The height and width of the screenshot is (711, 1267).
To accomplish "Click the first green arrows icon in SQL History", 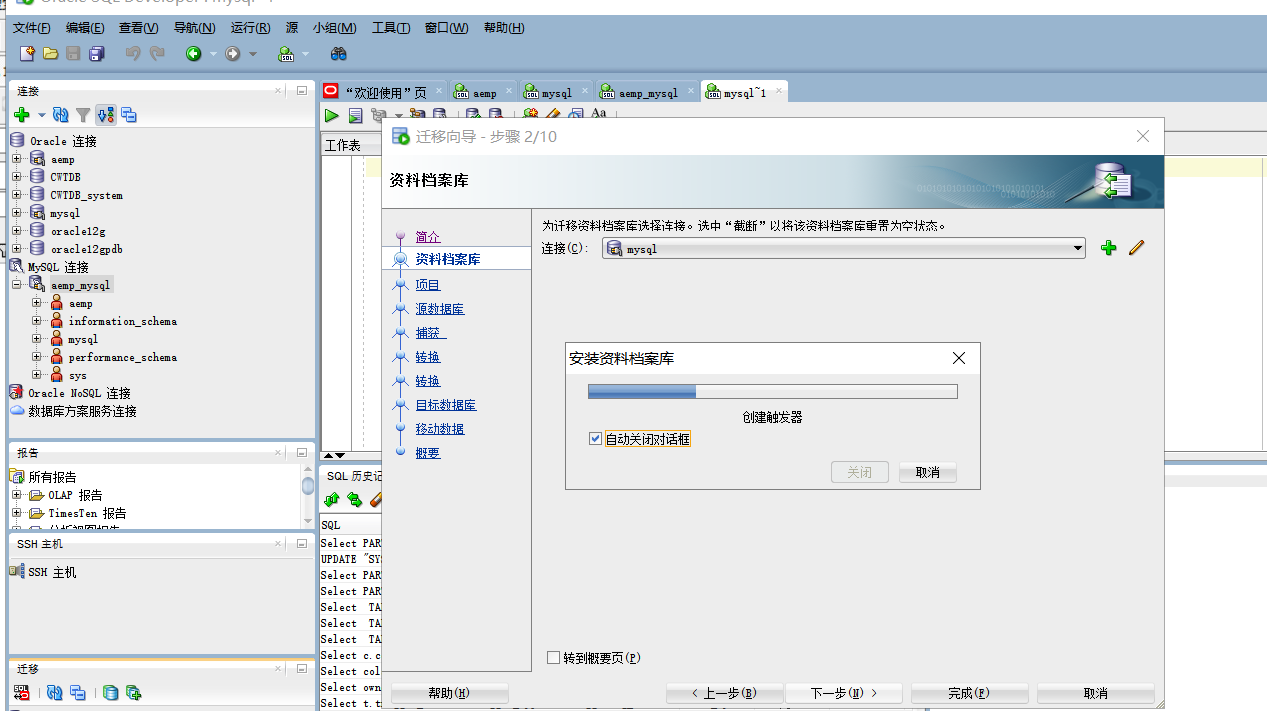I will 332,499.
